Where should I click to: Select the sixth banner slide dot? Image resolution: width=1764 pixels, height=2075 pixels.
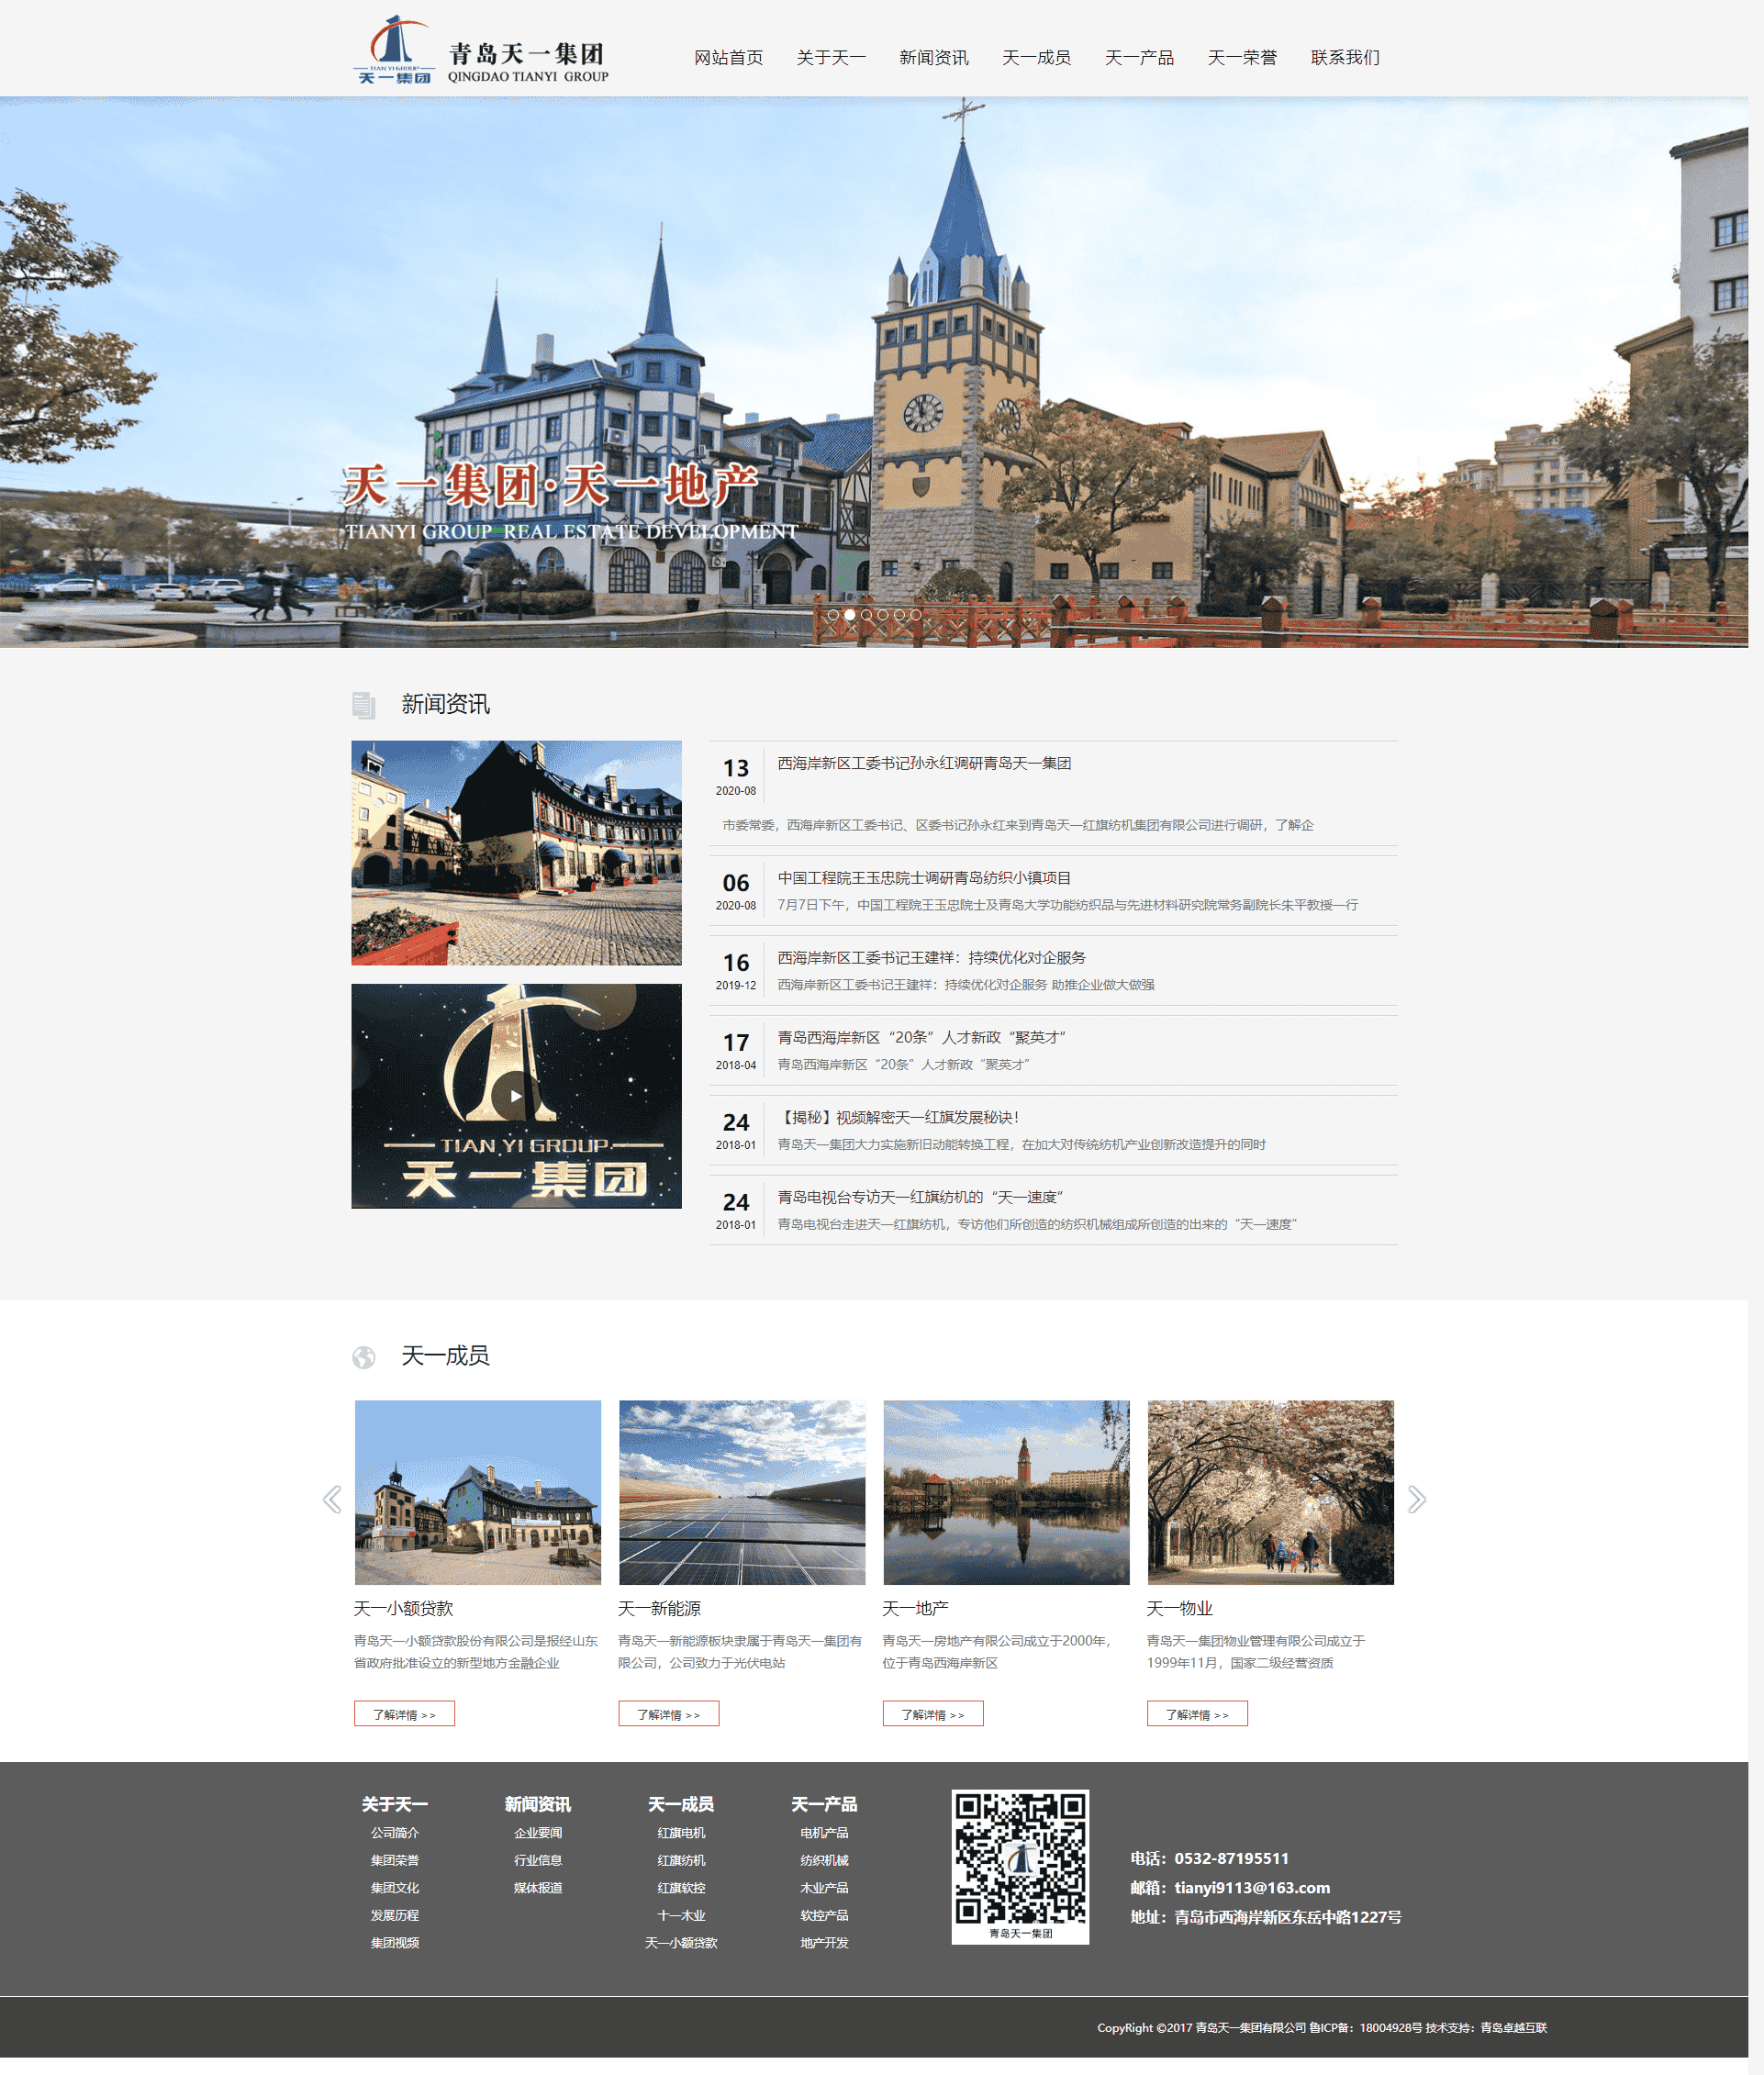(915, 615)
